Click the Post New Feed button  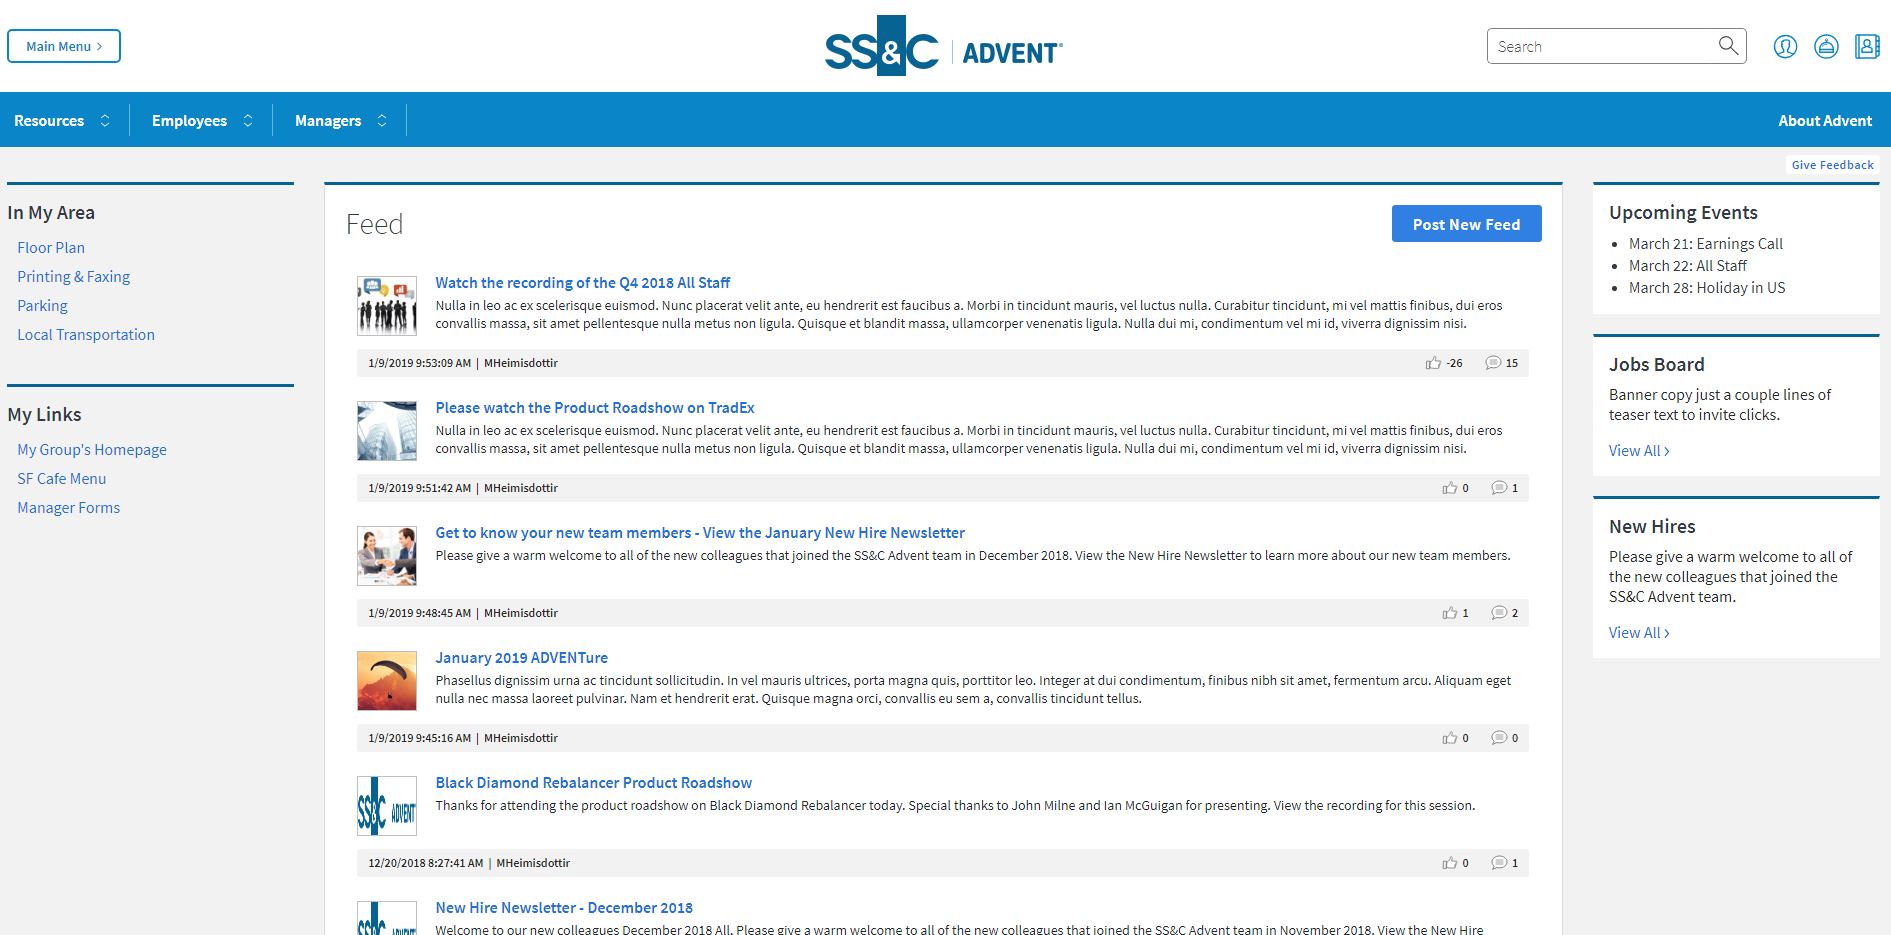click(1466, 224)
